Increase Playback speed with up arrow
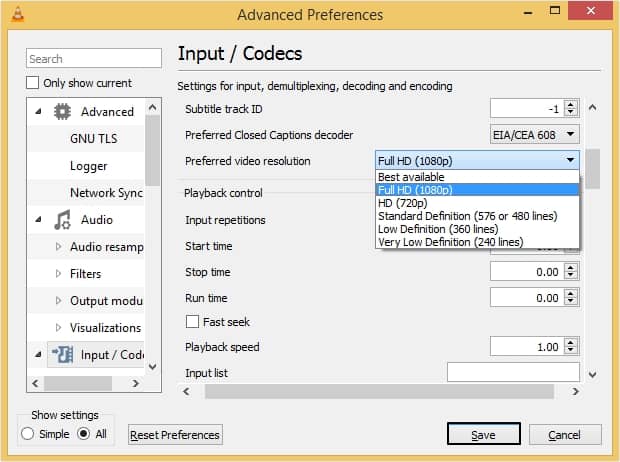The width and height of the screenshot is (620, 462). pyautogui.click(x=570, y=343)
